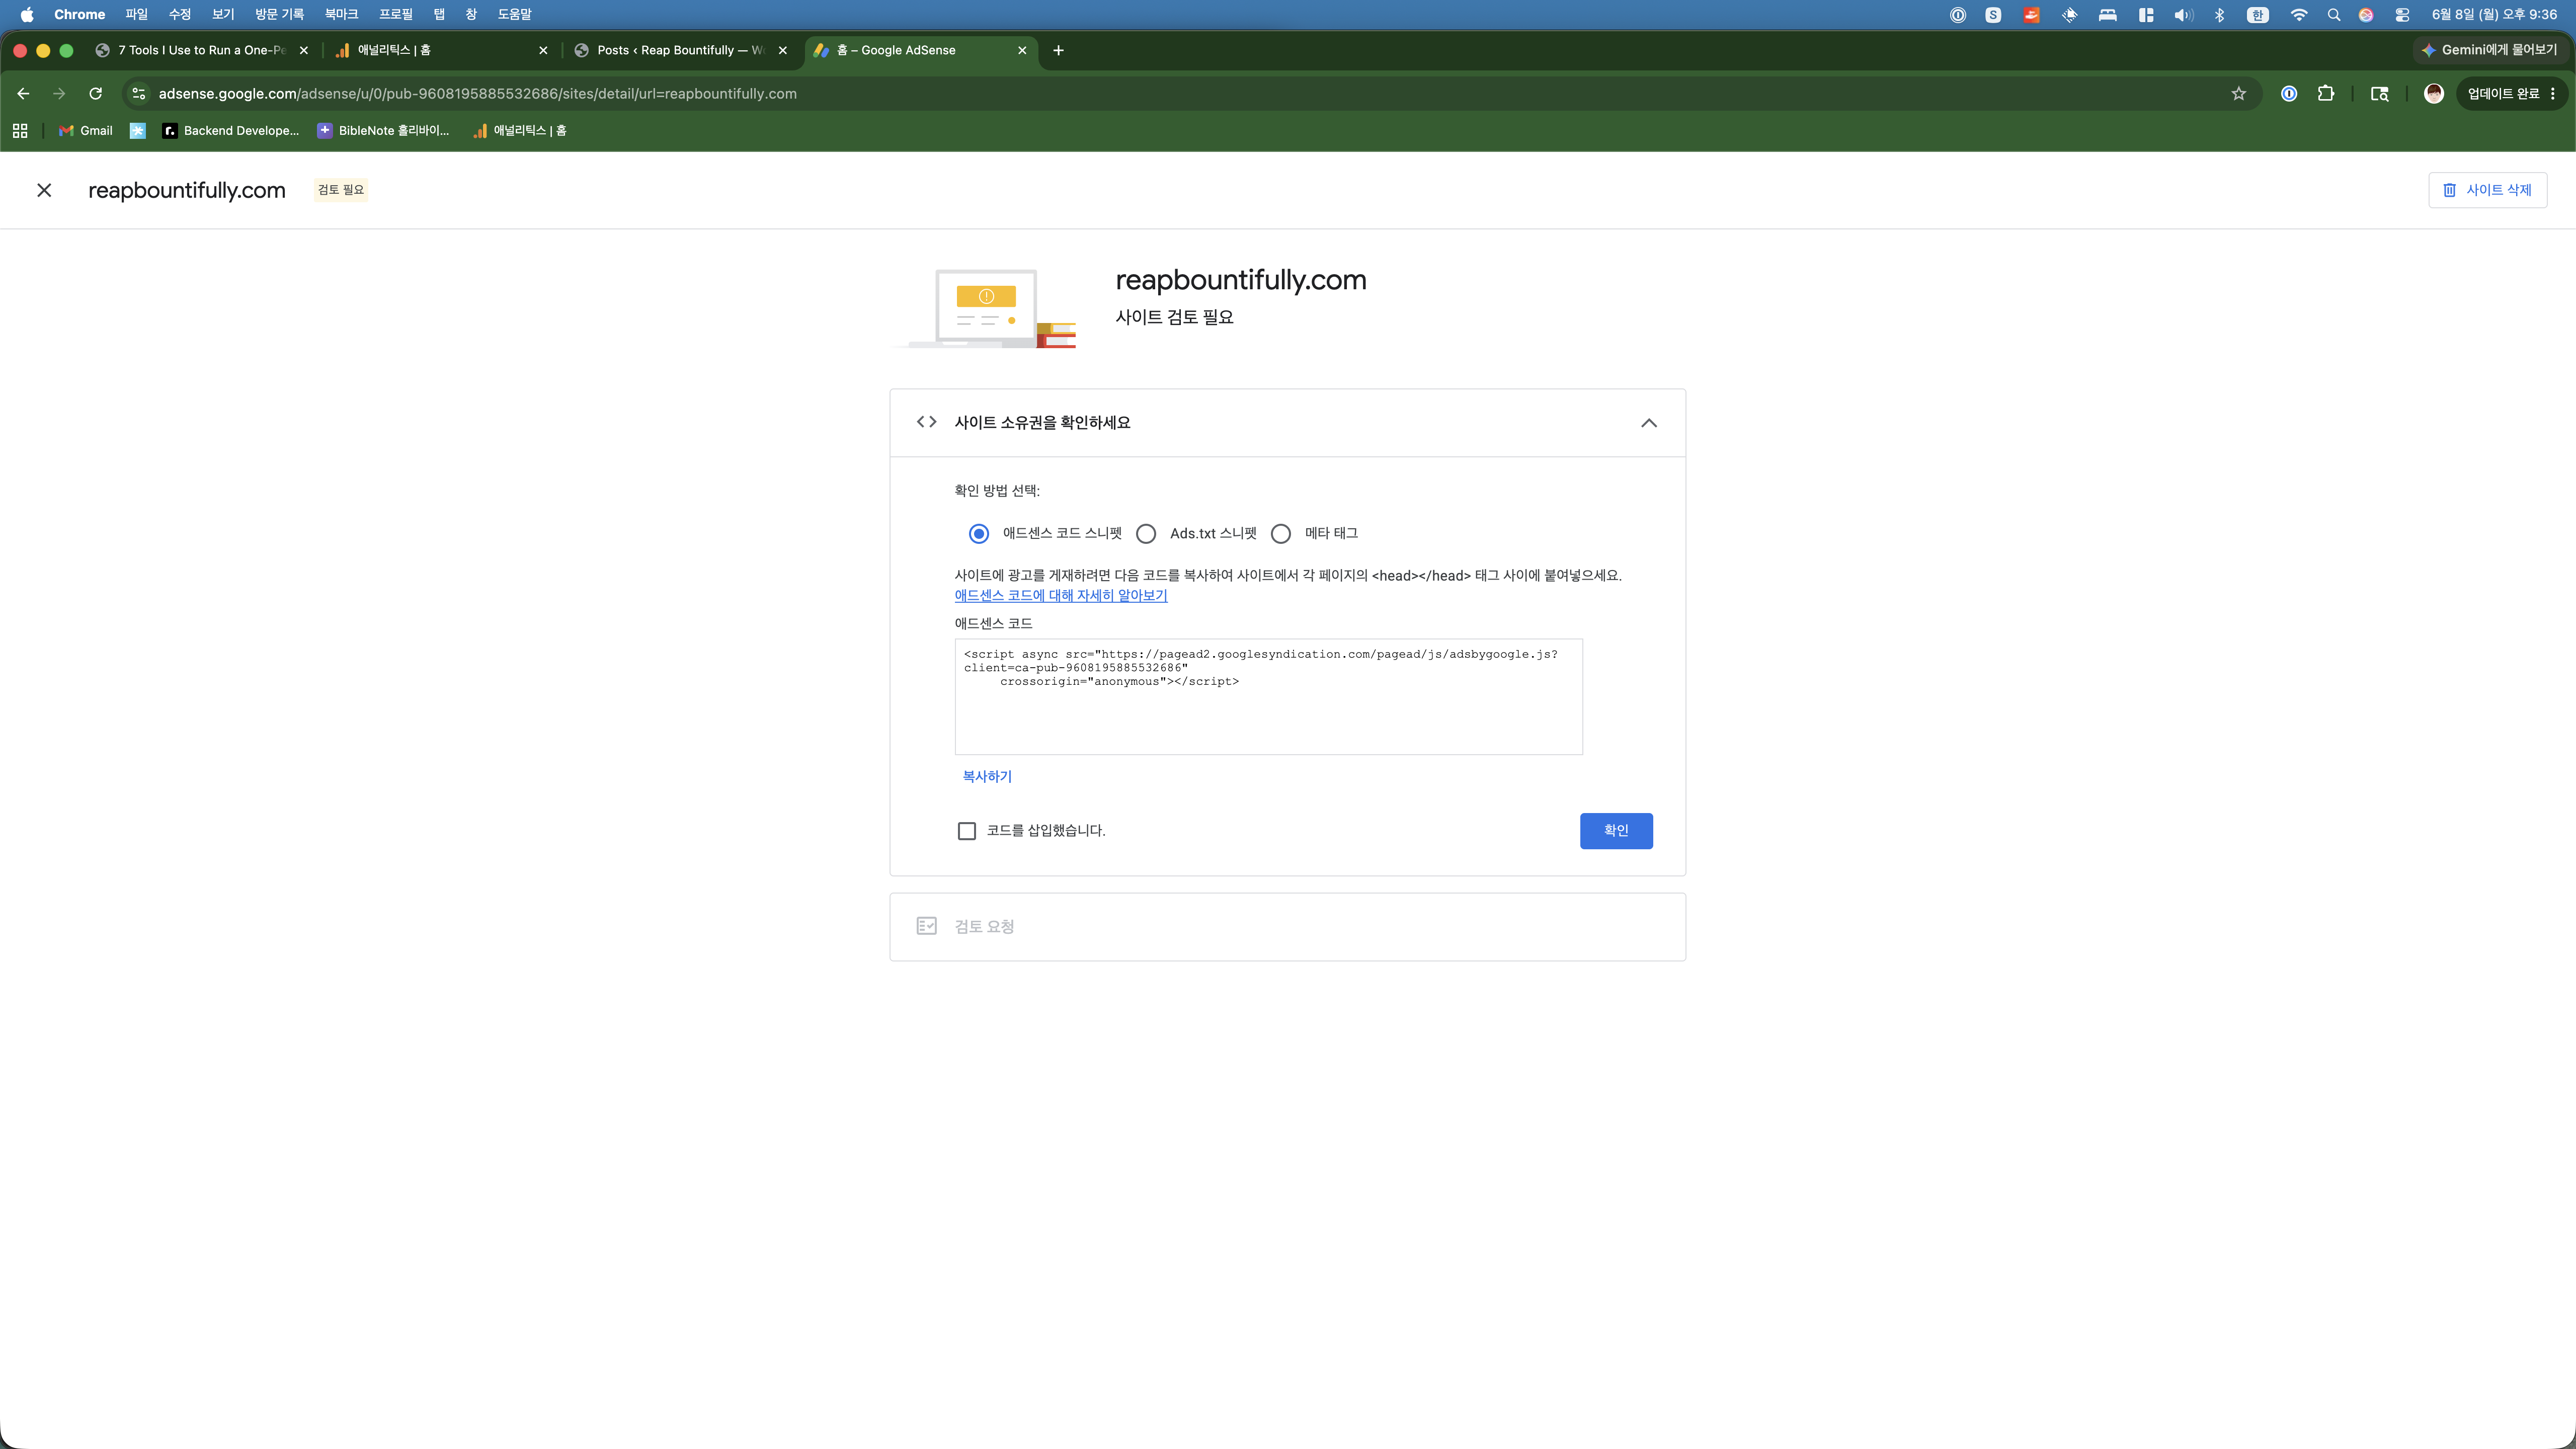Collapse the site ownership verification section
The height and width of the screenshot is (1449, 2576).
[1649, 423]
